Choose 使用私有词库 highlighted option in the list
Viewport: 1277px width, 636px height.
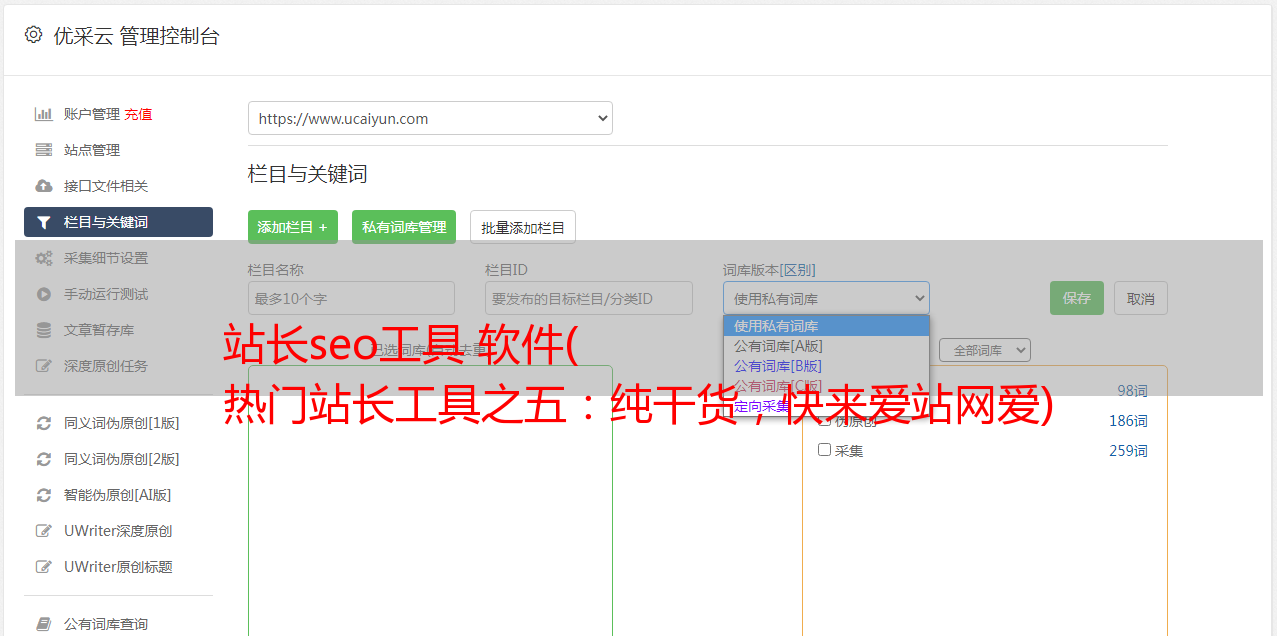pos(826,326)
